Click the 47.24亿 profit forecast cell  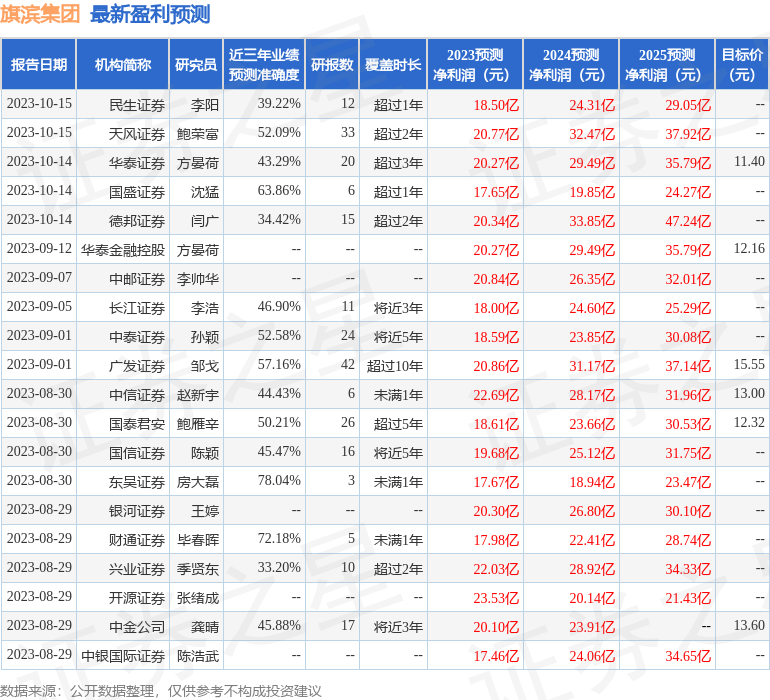coord(688,220)
